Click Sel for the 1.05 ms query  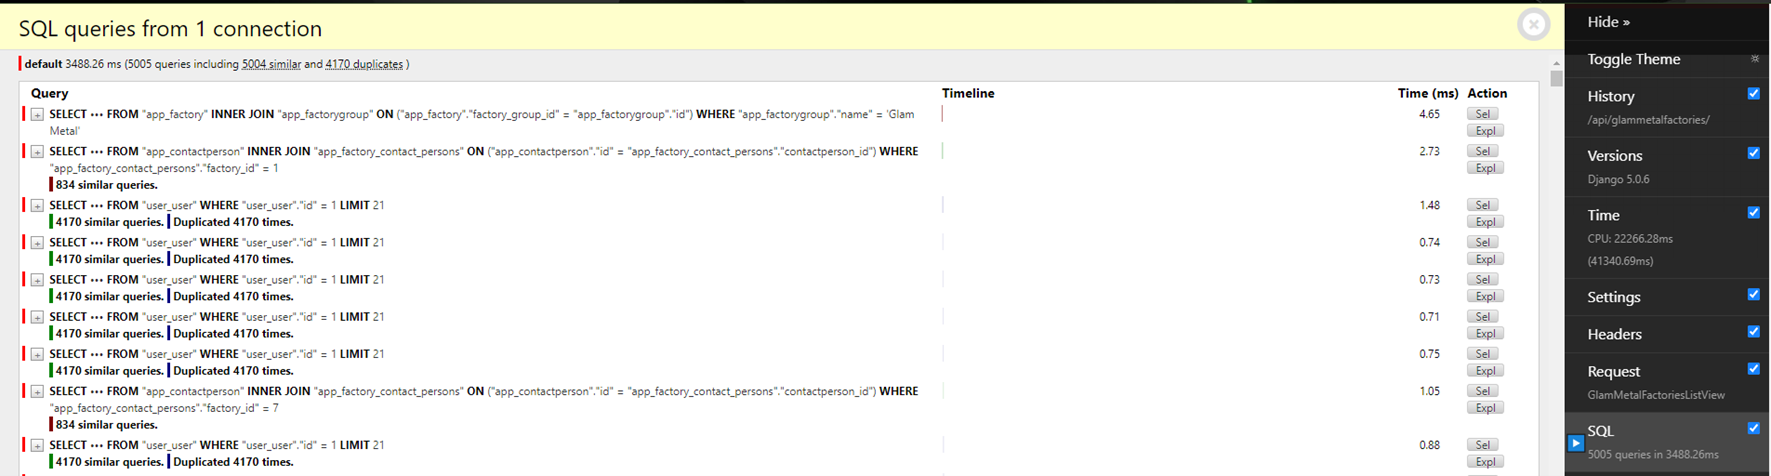click(x=1483, y=391)
